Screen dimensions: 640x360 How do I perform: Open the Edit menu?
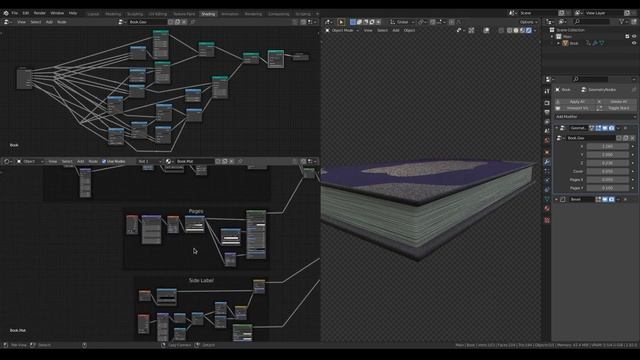26,13
